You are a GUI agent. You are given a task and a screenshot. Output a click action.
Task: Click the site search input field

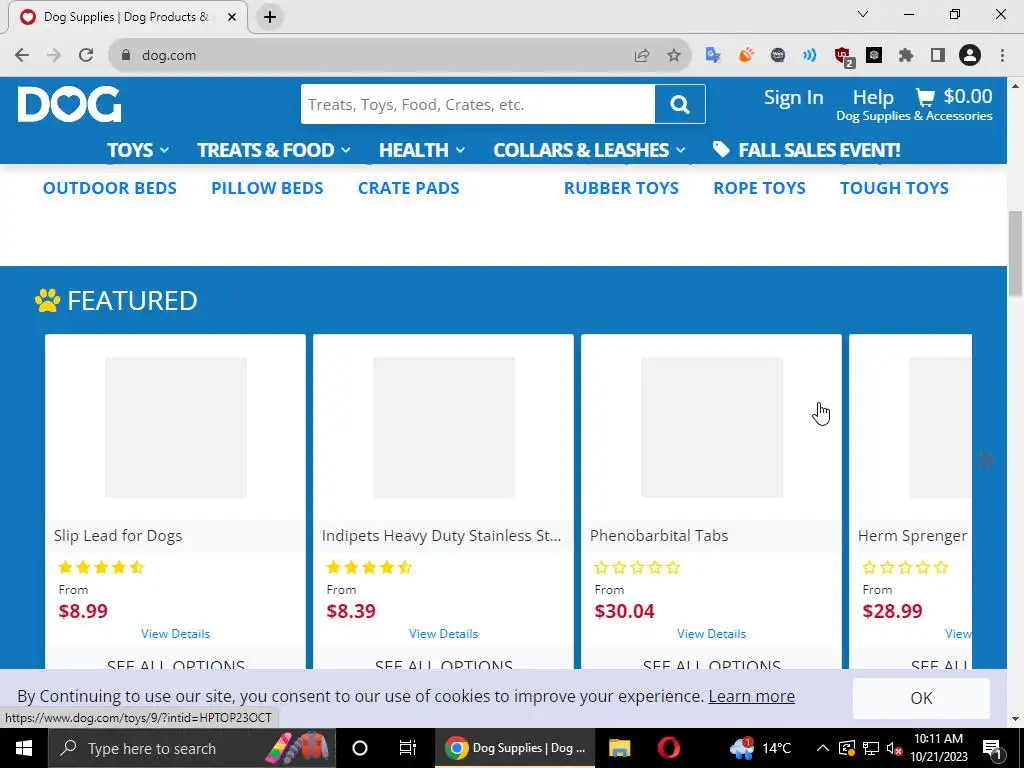point(478,104)
